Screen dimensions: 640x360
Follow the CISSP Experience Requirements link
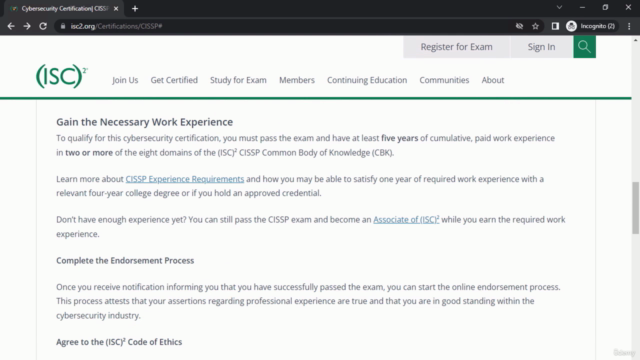184,179
